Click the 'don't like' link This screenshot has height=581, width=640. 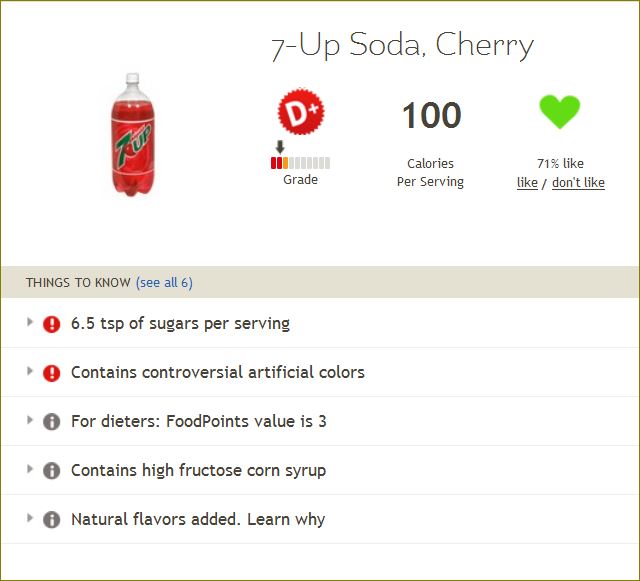tap(578, 183)
